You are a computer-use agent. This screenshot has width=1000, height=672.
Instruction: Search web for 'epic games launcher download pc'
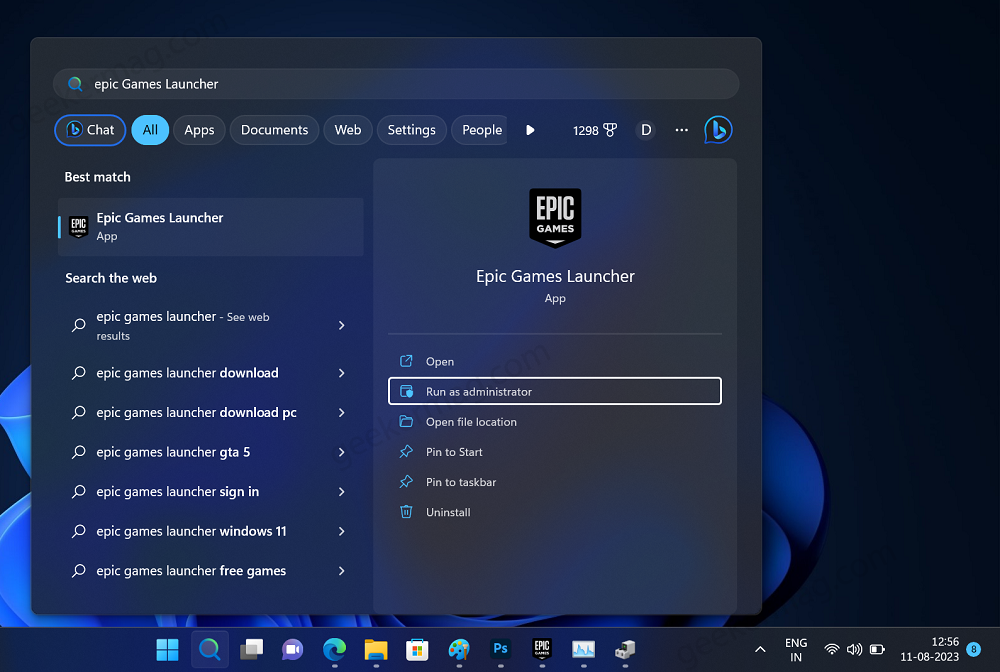210,413
